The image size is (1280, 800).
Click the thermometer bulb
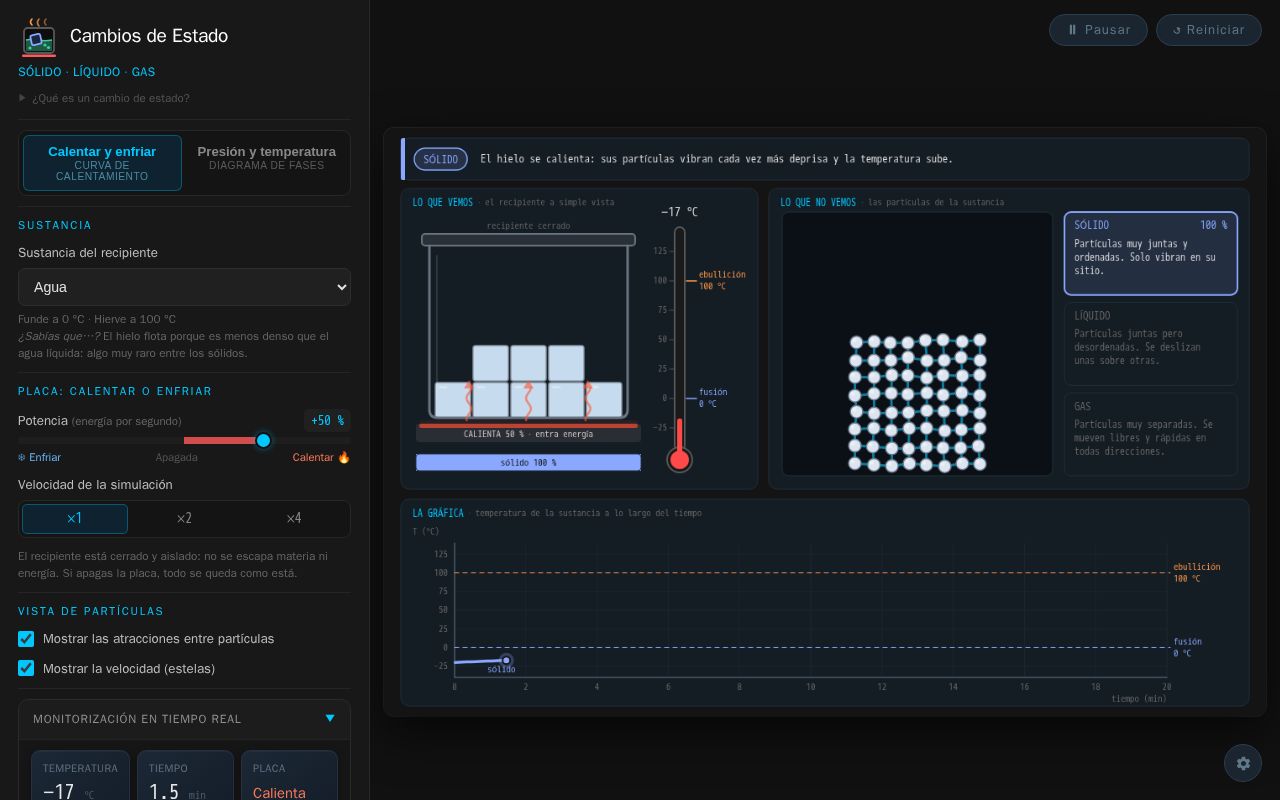pos(680,460)
